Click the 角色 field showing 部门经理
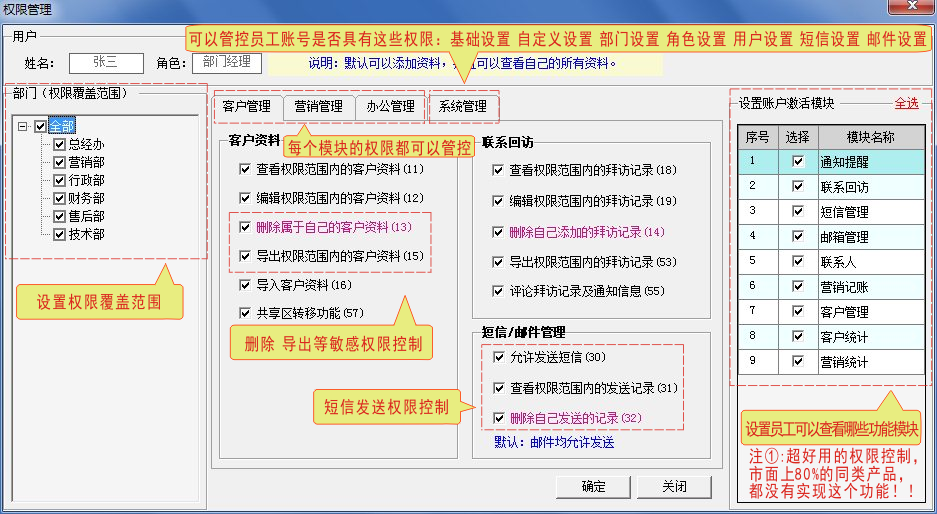This screenshot has width=937, height=514. (226, 63)
